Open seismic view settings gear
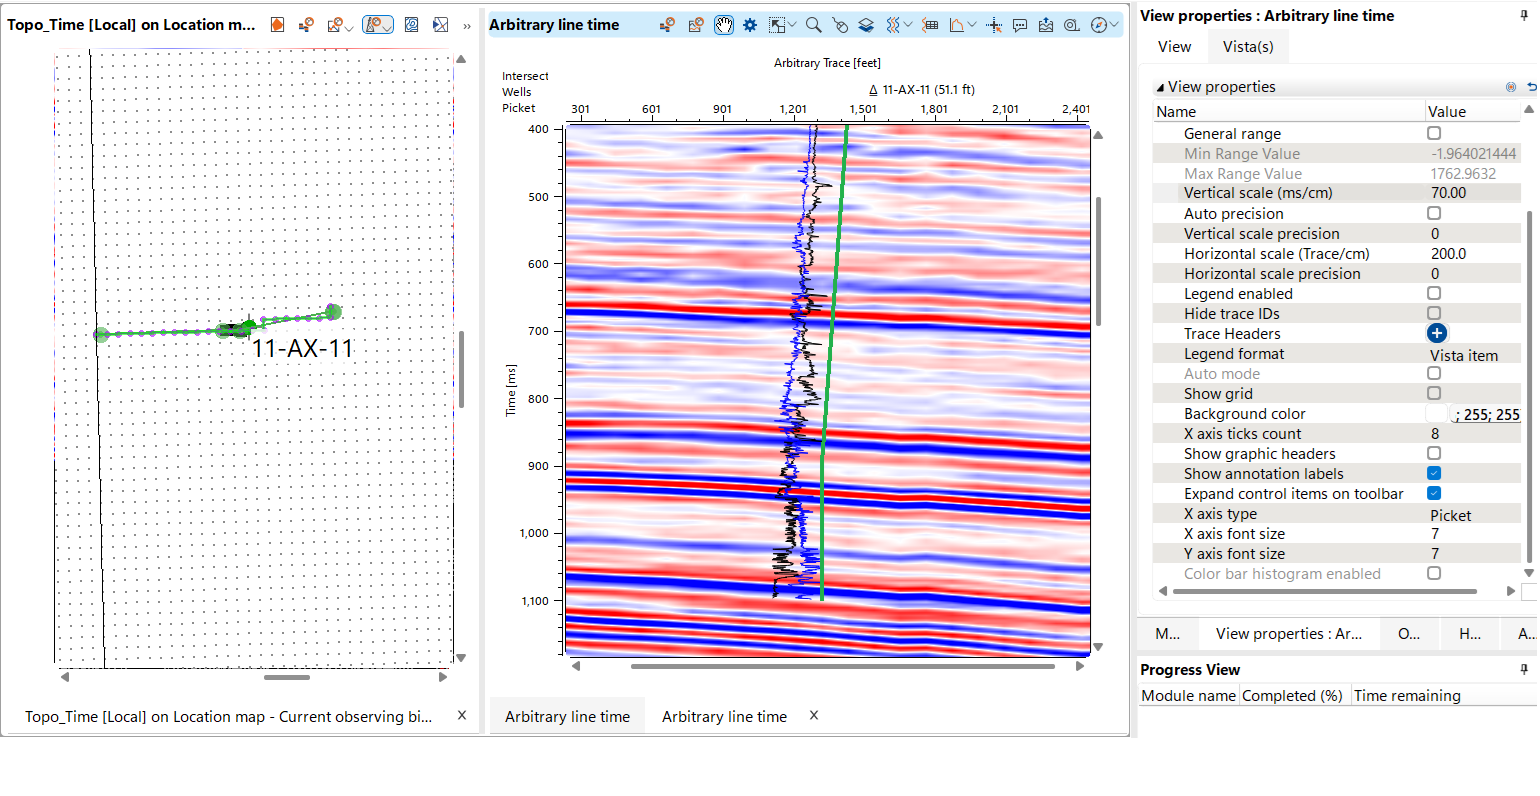 point(749,24)
